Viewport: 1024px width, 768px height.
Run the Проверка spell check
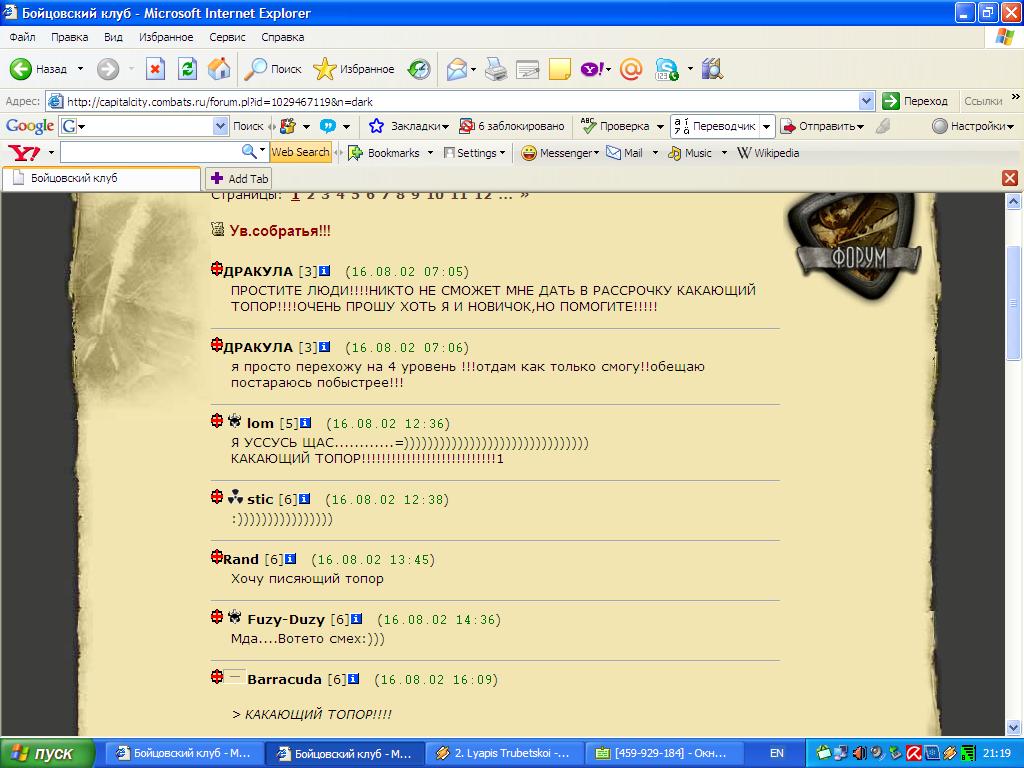615,126
